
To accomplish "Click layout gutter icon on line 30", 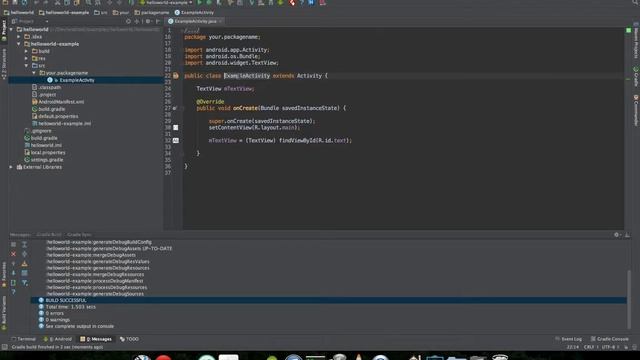I will tap(176, 127).
